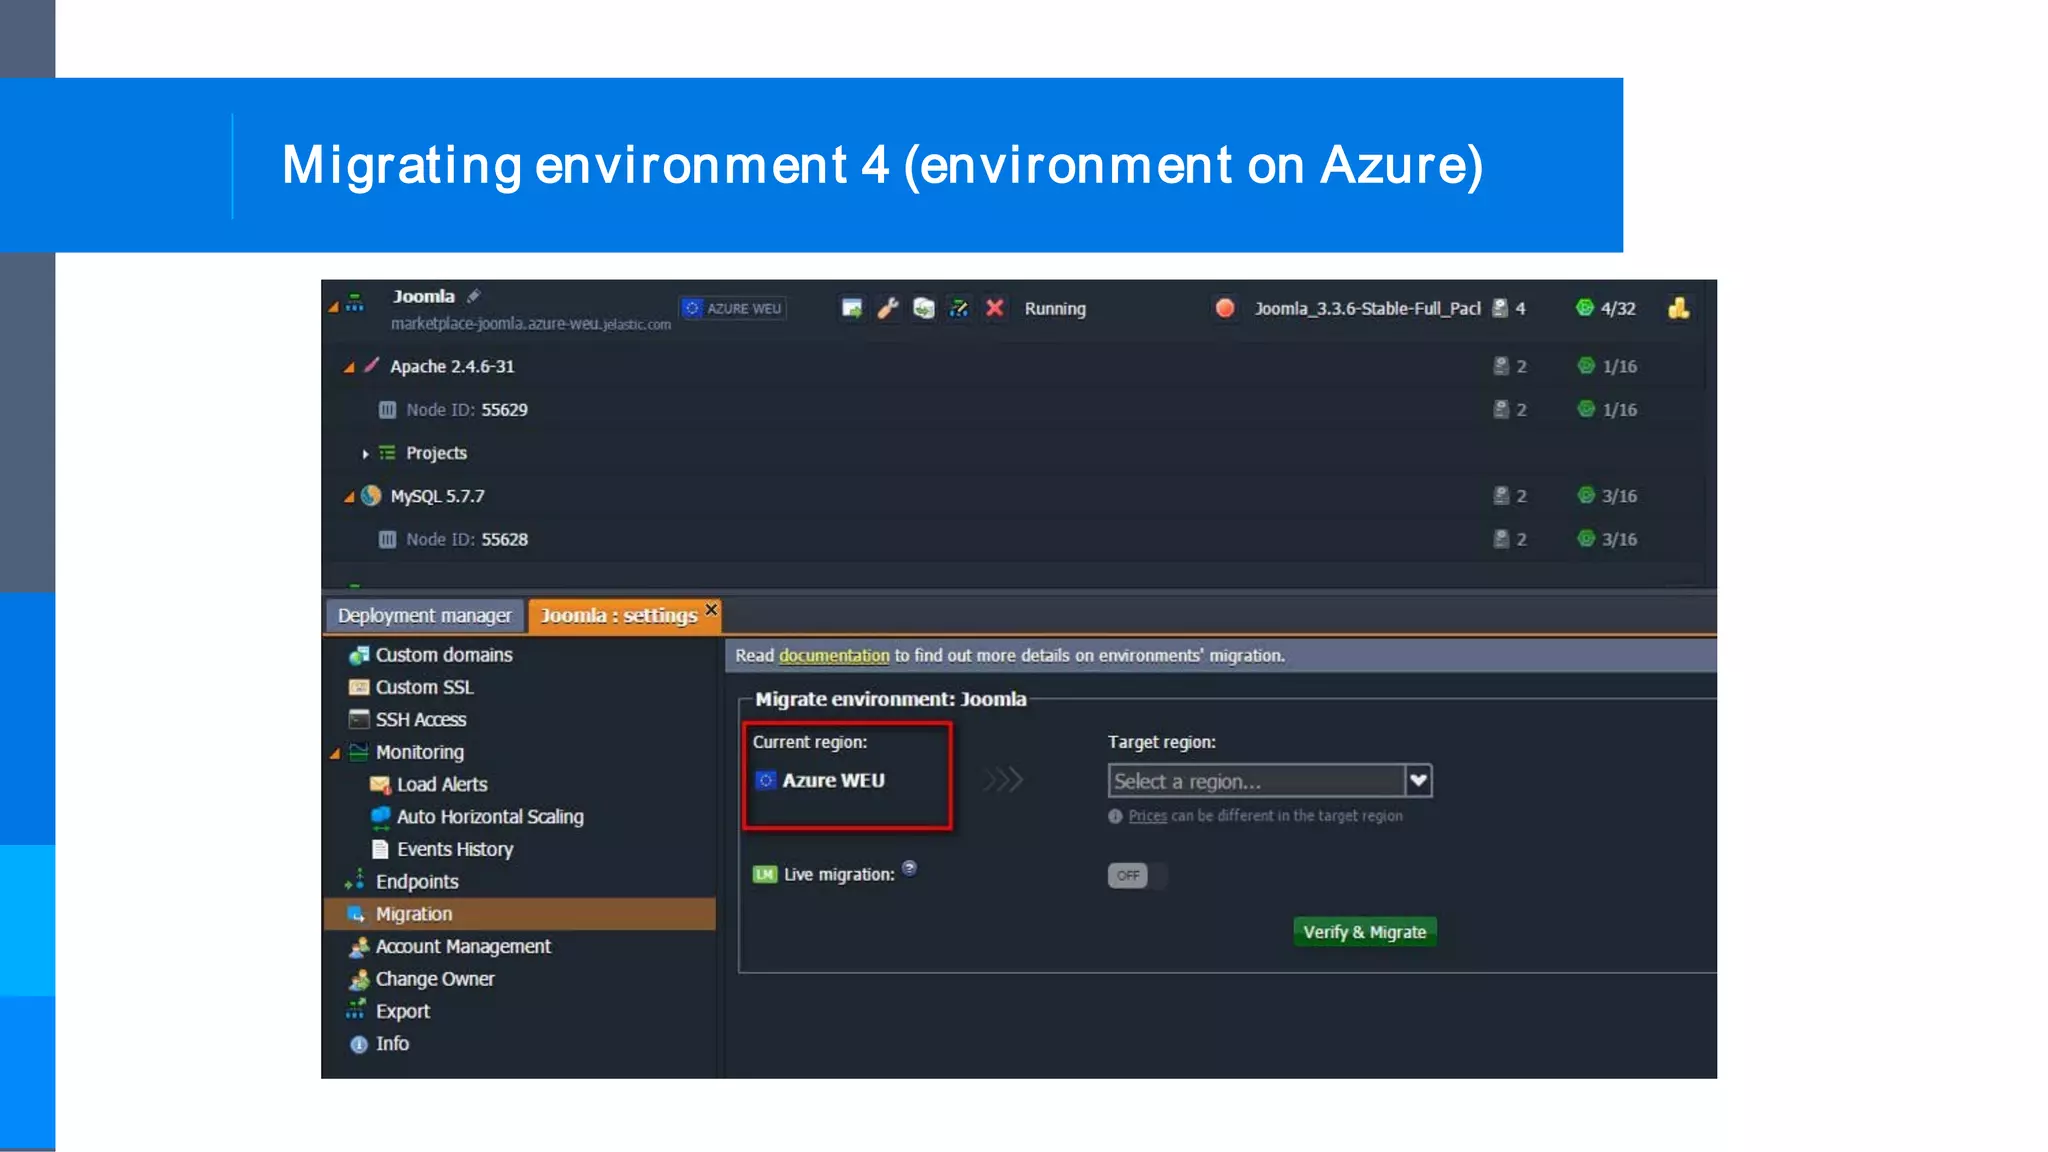2048x1152 pixels.
Task: Collapse the Monitoring settings section
Action: click(x=335, y=753)
